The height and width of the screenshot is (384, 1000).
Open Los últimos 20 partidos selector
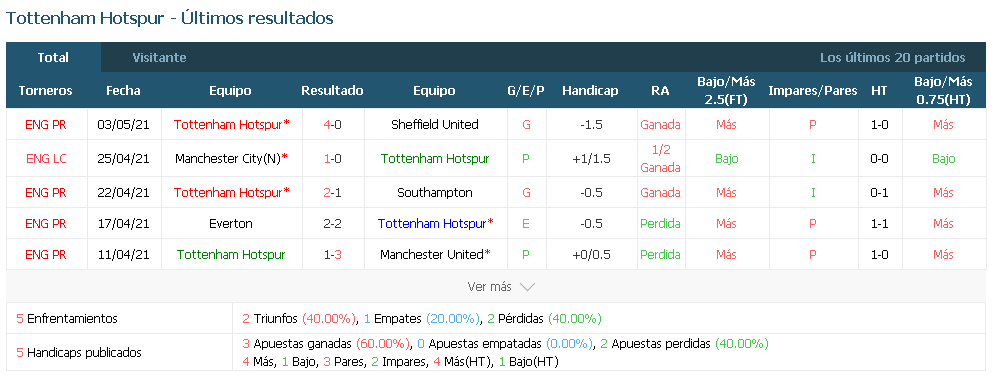(x=892, y=57)
